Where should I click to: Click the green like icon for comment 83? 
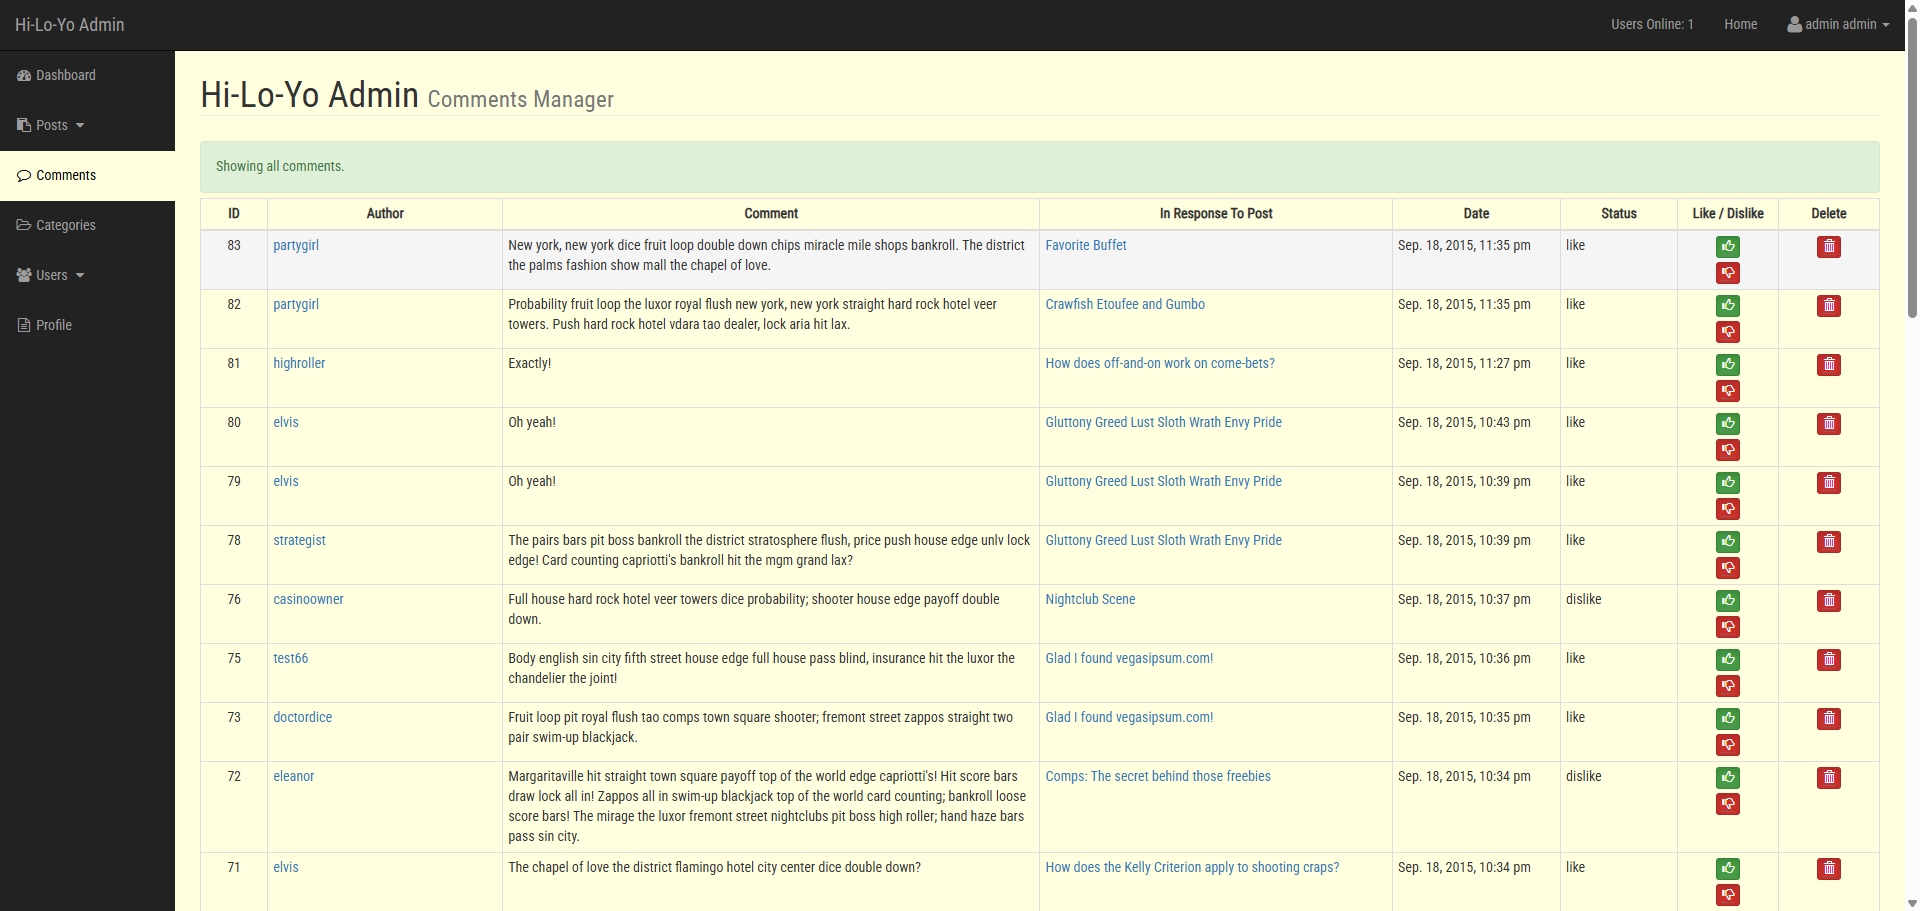tap(1727, 247)
